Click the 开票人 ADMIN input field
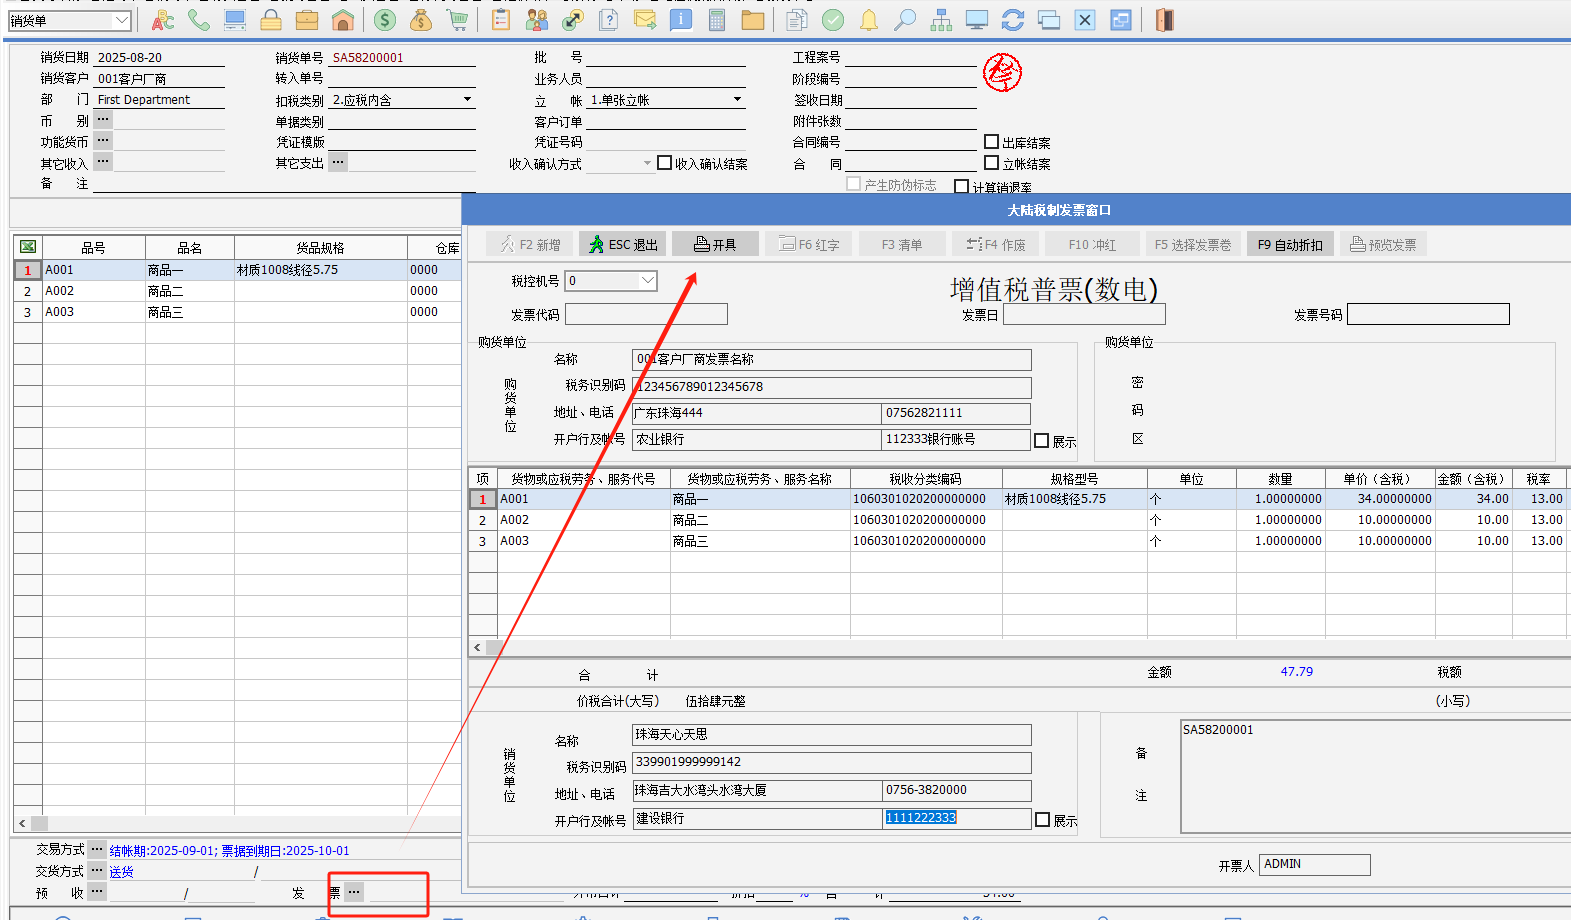This screenshot has height=920, width=1571. coord(1314,864)
